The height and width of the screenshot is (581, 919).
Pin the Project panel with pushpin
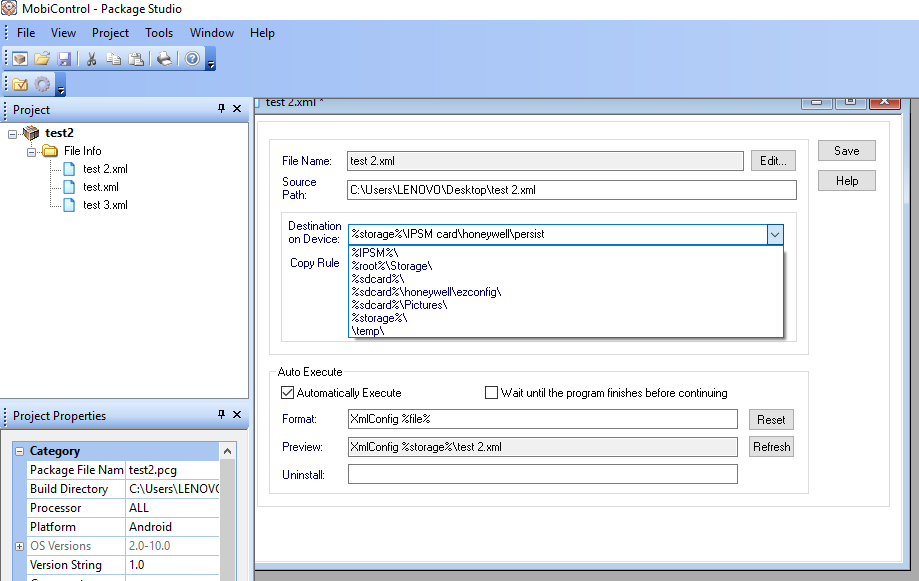click(x=222, y=109)
